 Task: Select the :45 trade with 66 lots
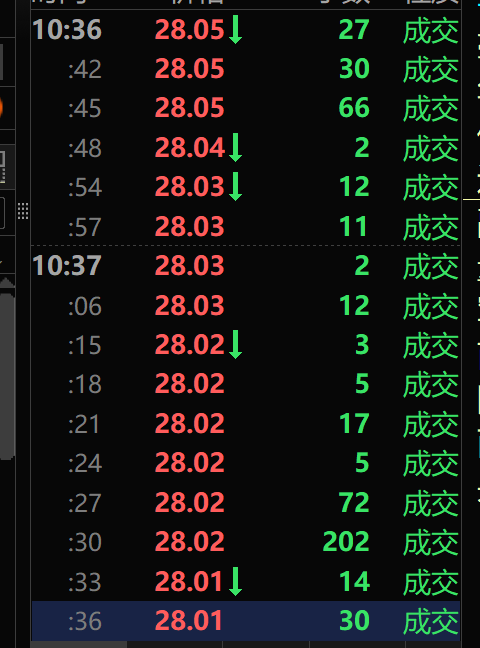click(x=246, y=108)
